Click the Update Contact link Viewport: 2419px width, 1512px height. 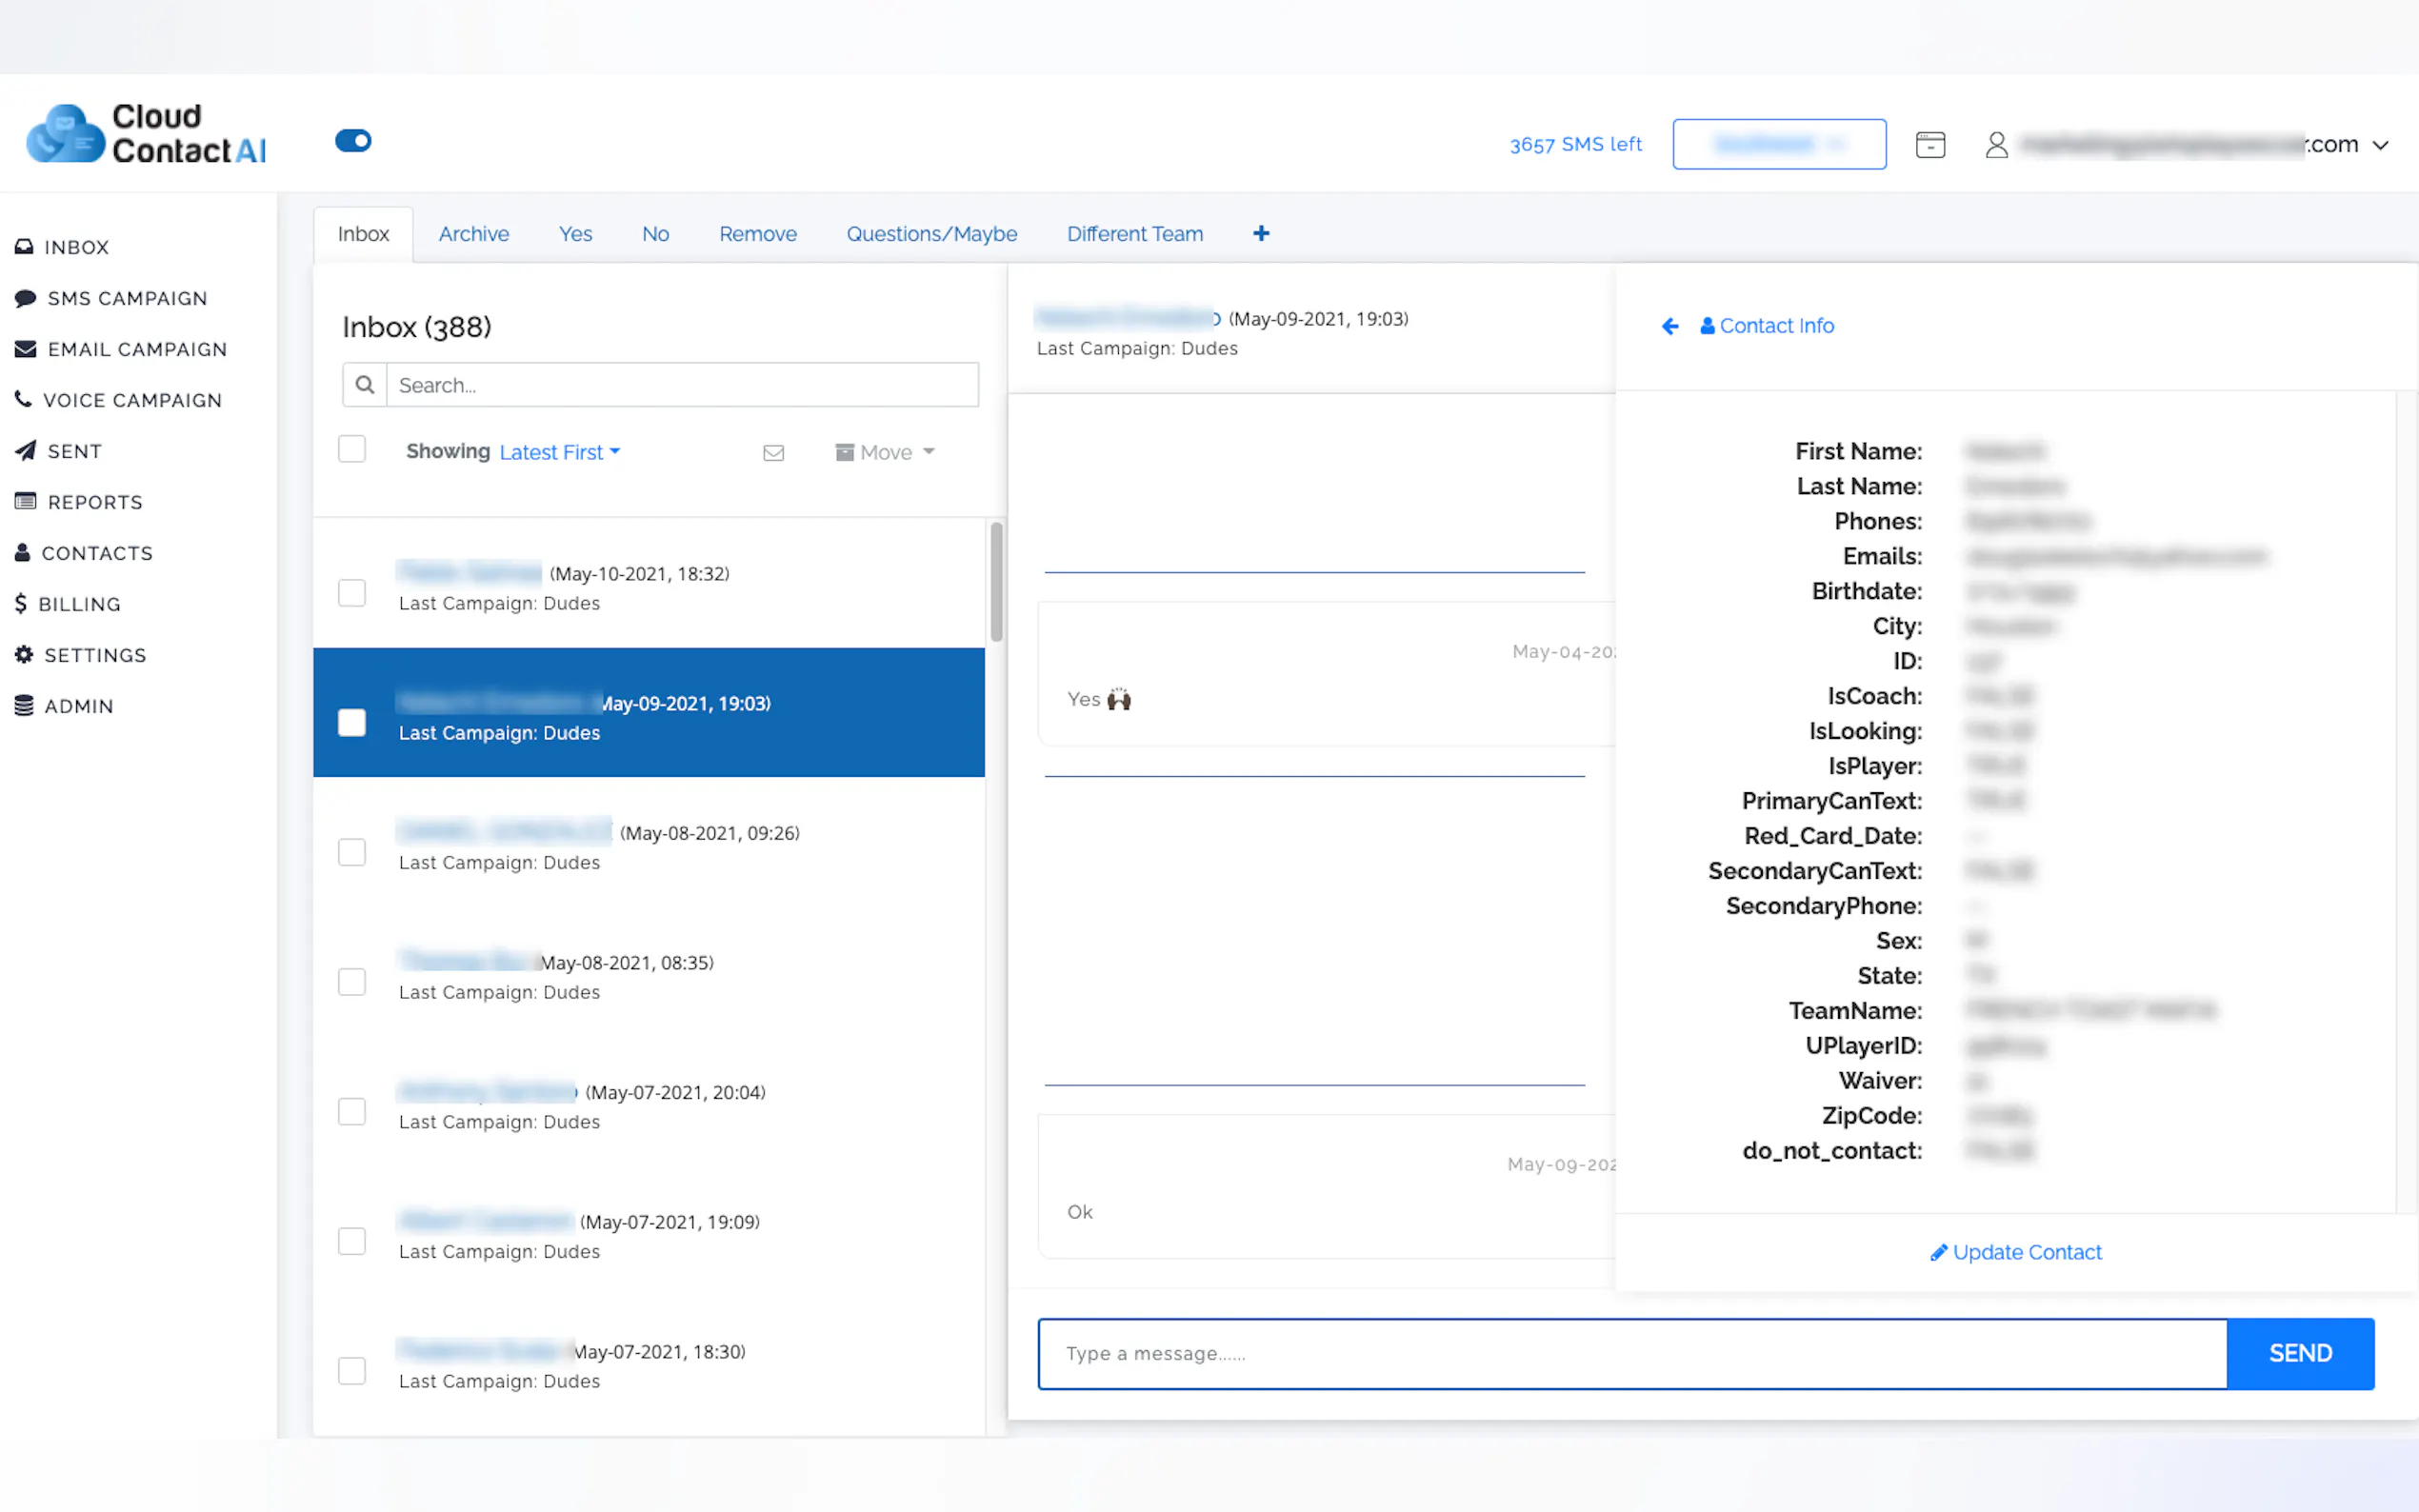[2015, 1252]
